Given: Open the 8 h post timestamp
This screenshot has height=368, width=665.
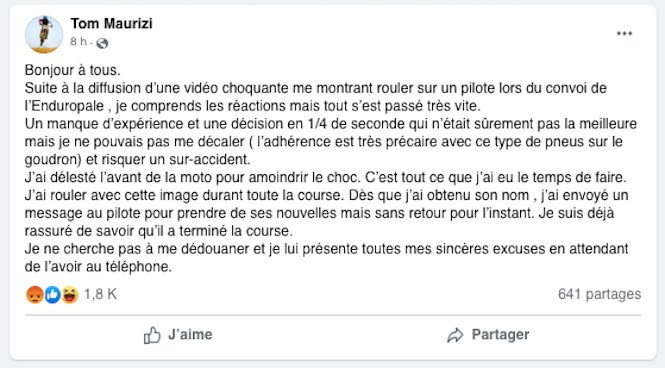Looking at the screenshot, I should coord(78,42).
